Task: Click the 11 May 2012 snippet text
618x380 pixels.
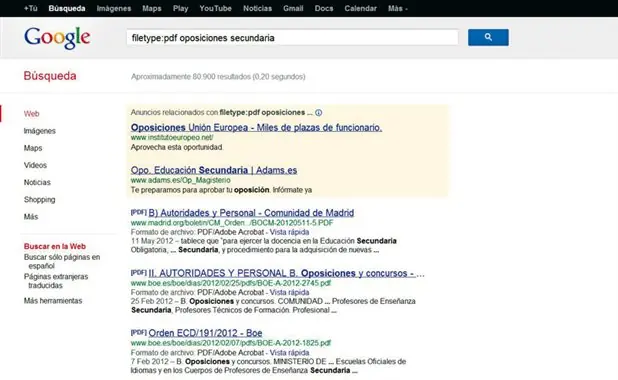Action: click(x=264, y=245)
